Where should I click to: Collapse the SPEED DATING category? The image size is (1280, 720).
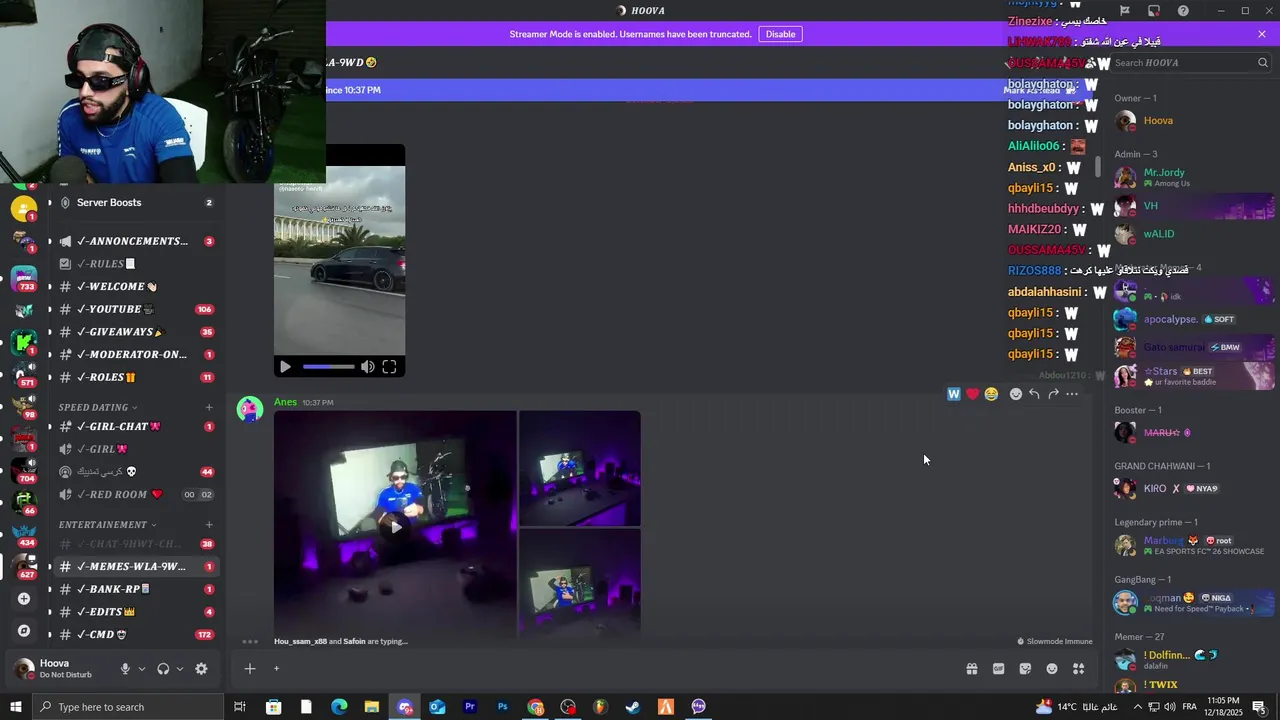98,407
